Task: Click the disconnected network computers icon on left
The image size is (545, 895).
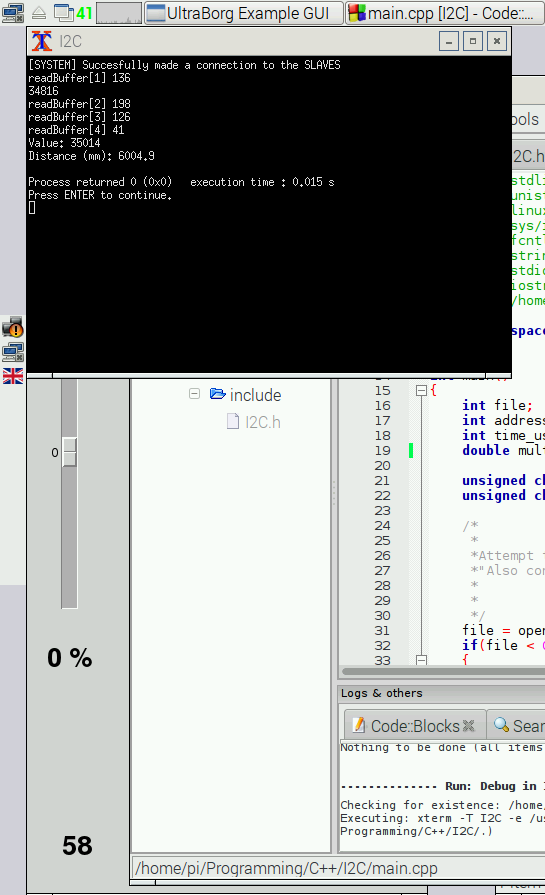Action: coord(13,352)
